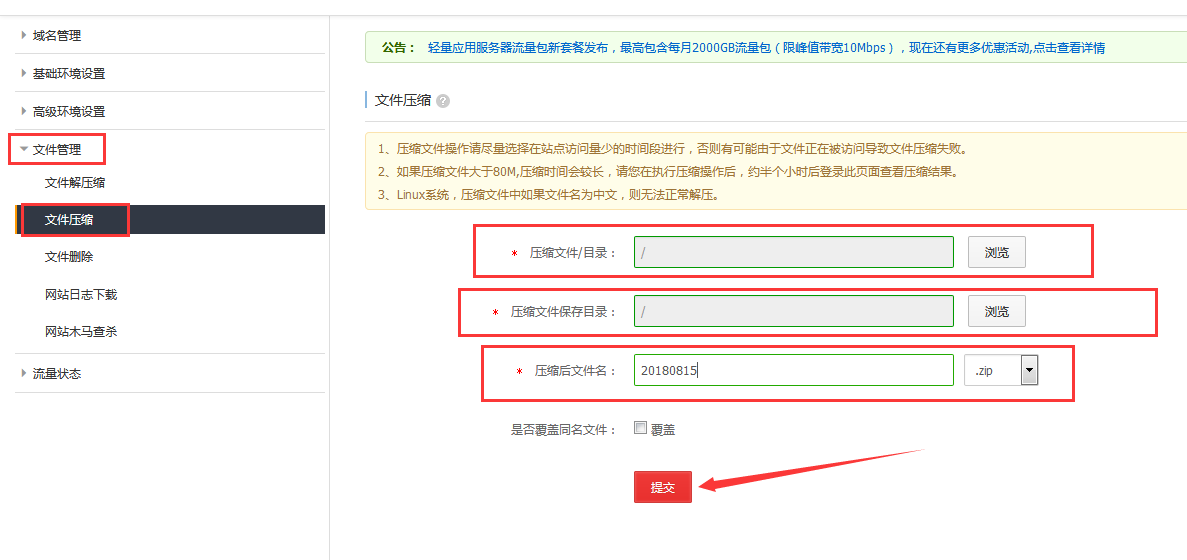Image resolution: width=1187 pixels, height=560 pixels.
Task: Click the 浏览 button for 压缩文件保存目录
Action: (x=997, y=311)
